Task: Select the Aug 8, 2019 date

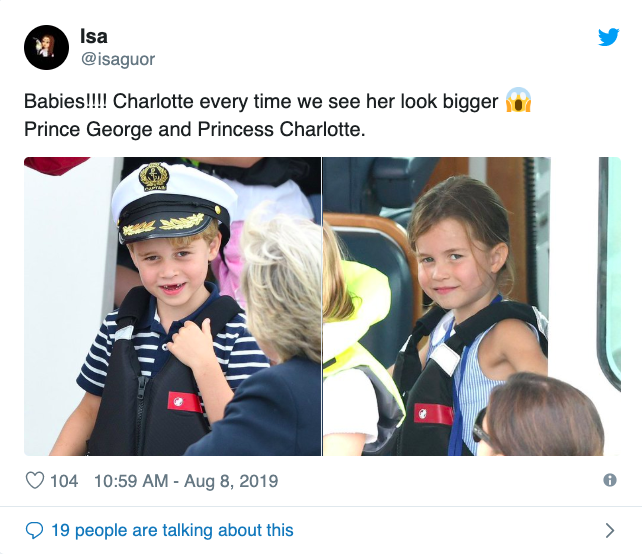Action: [231, 481]
